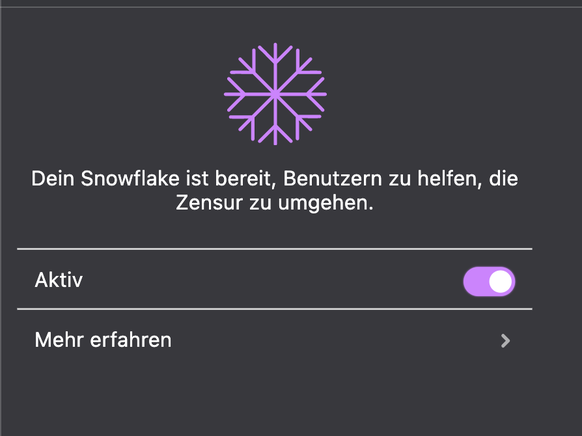Viewport: 582px width, 436px height.
Task: Turn off Snowflake proxy using the purple switch
Action: coord(489,281)
